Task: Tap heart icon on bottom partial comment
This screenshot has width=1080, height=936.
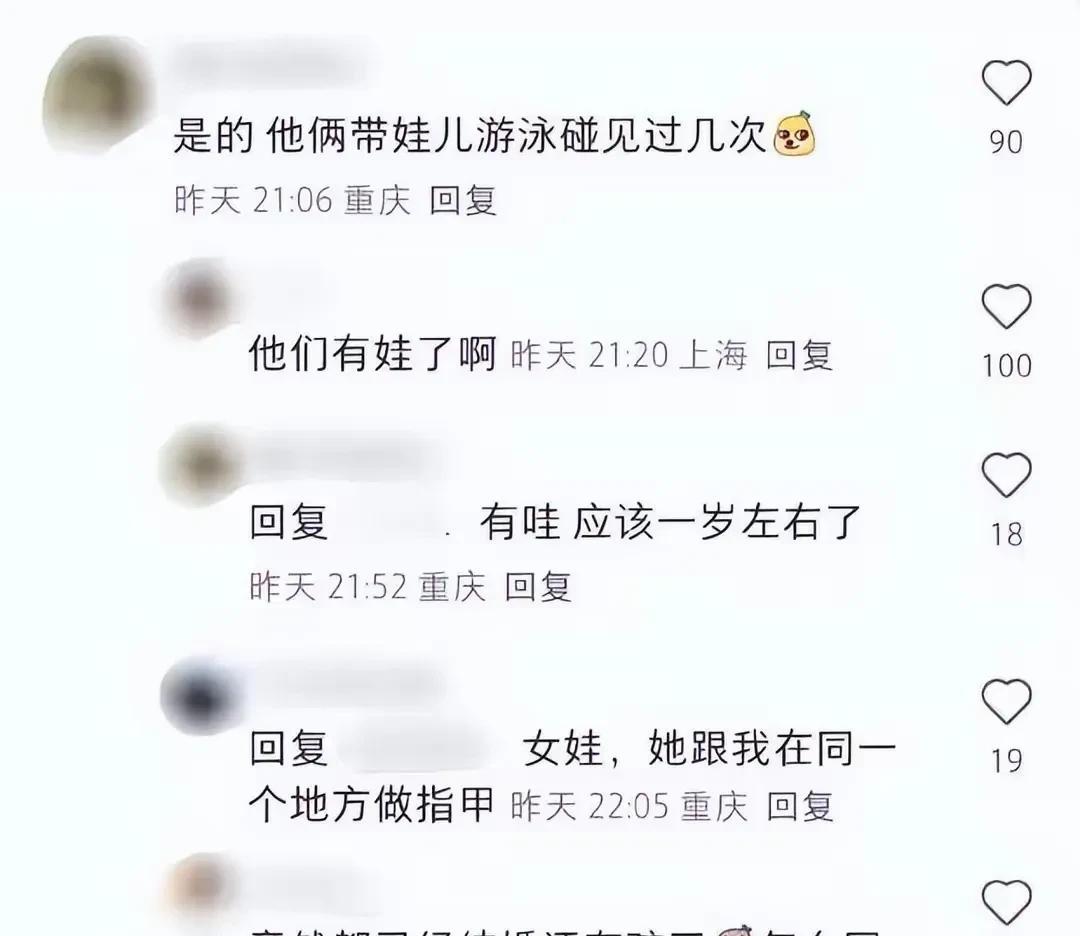Action: [x=1006, y=902]
